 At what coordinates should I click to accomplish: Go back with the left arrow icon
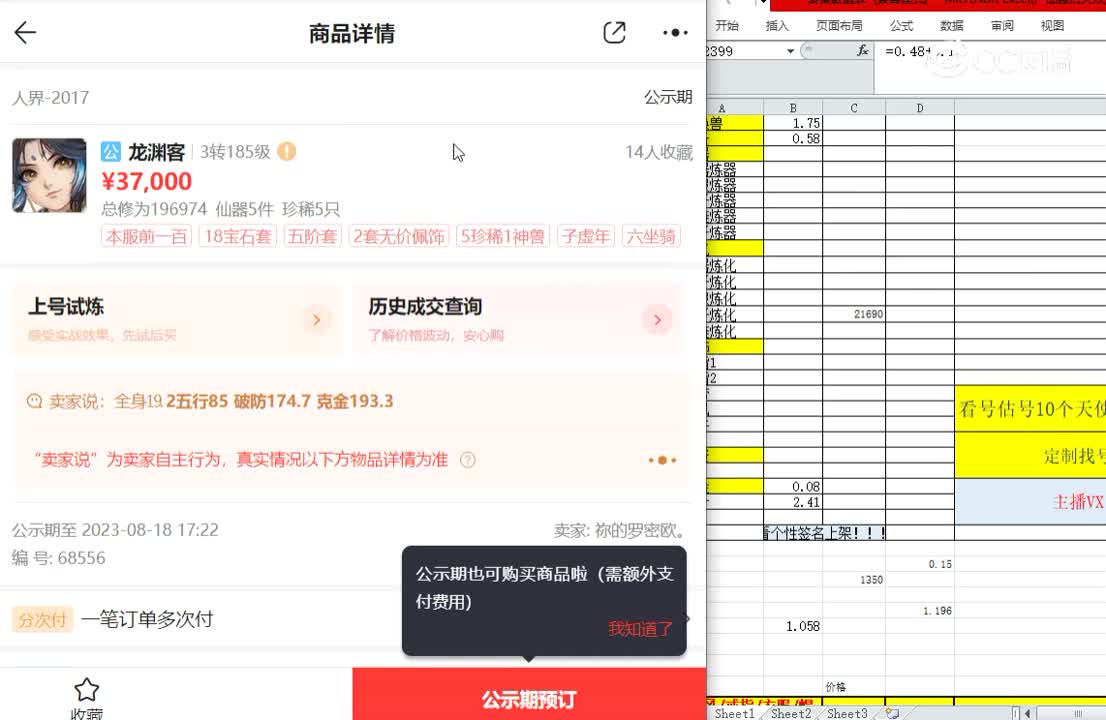(x=25, y=32)
